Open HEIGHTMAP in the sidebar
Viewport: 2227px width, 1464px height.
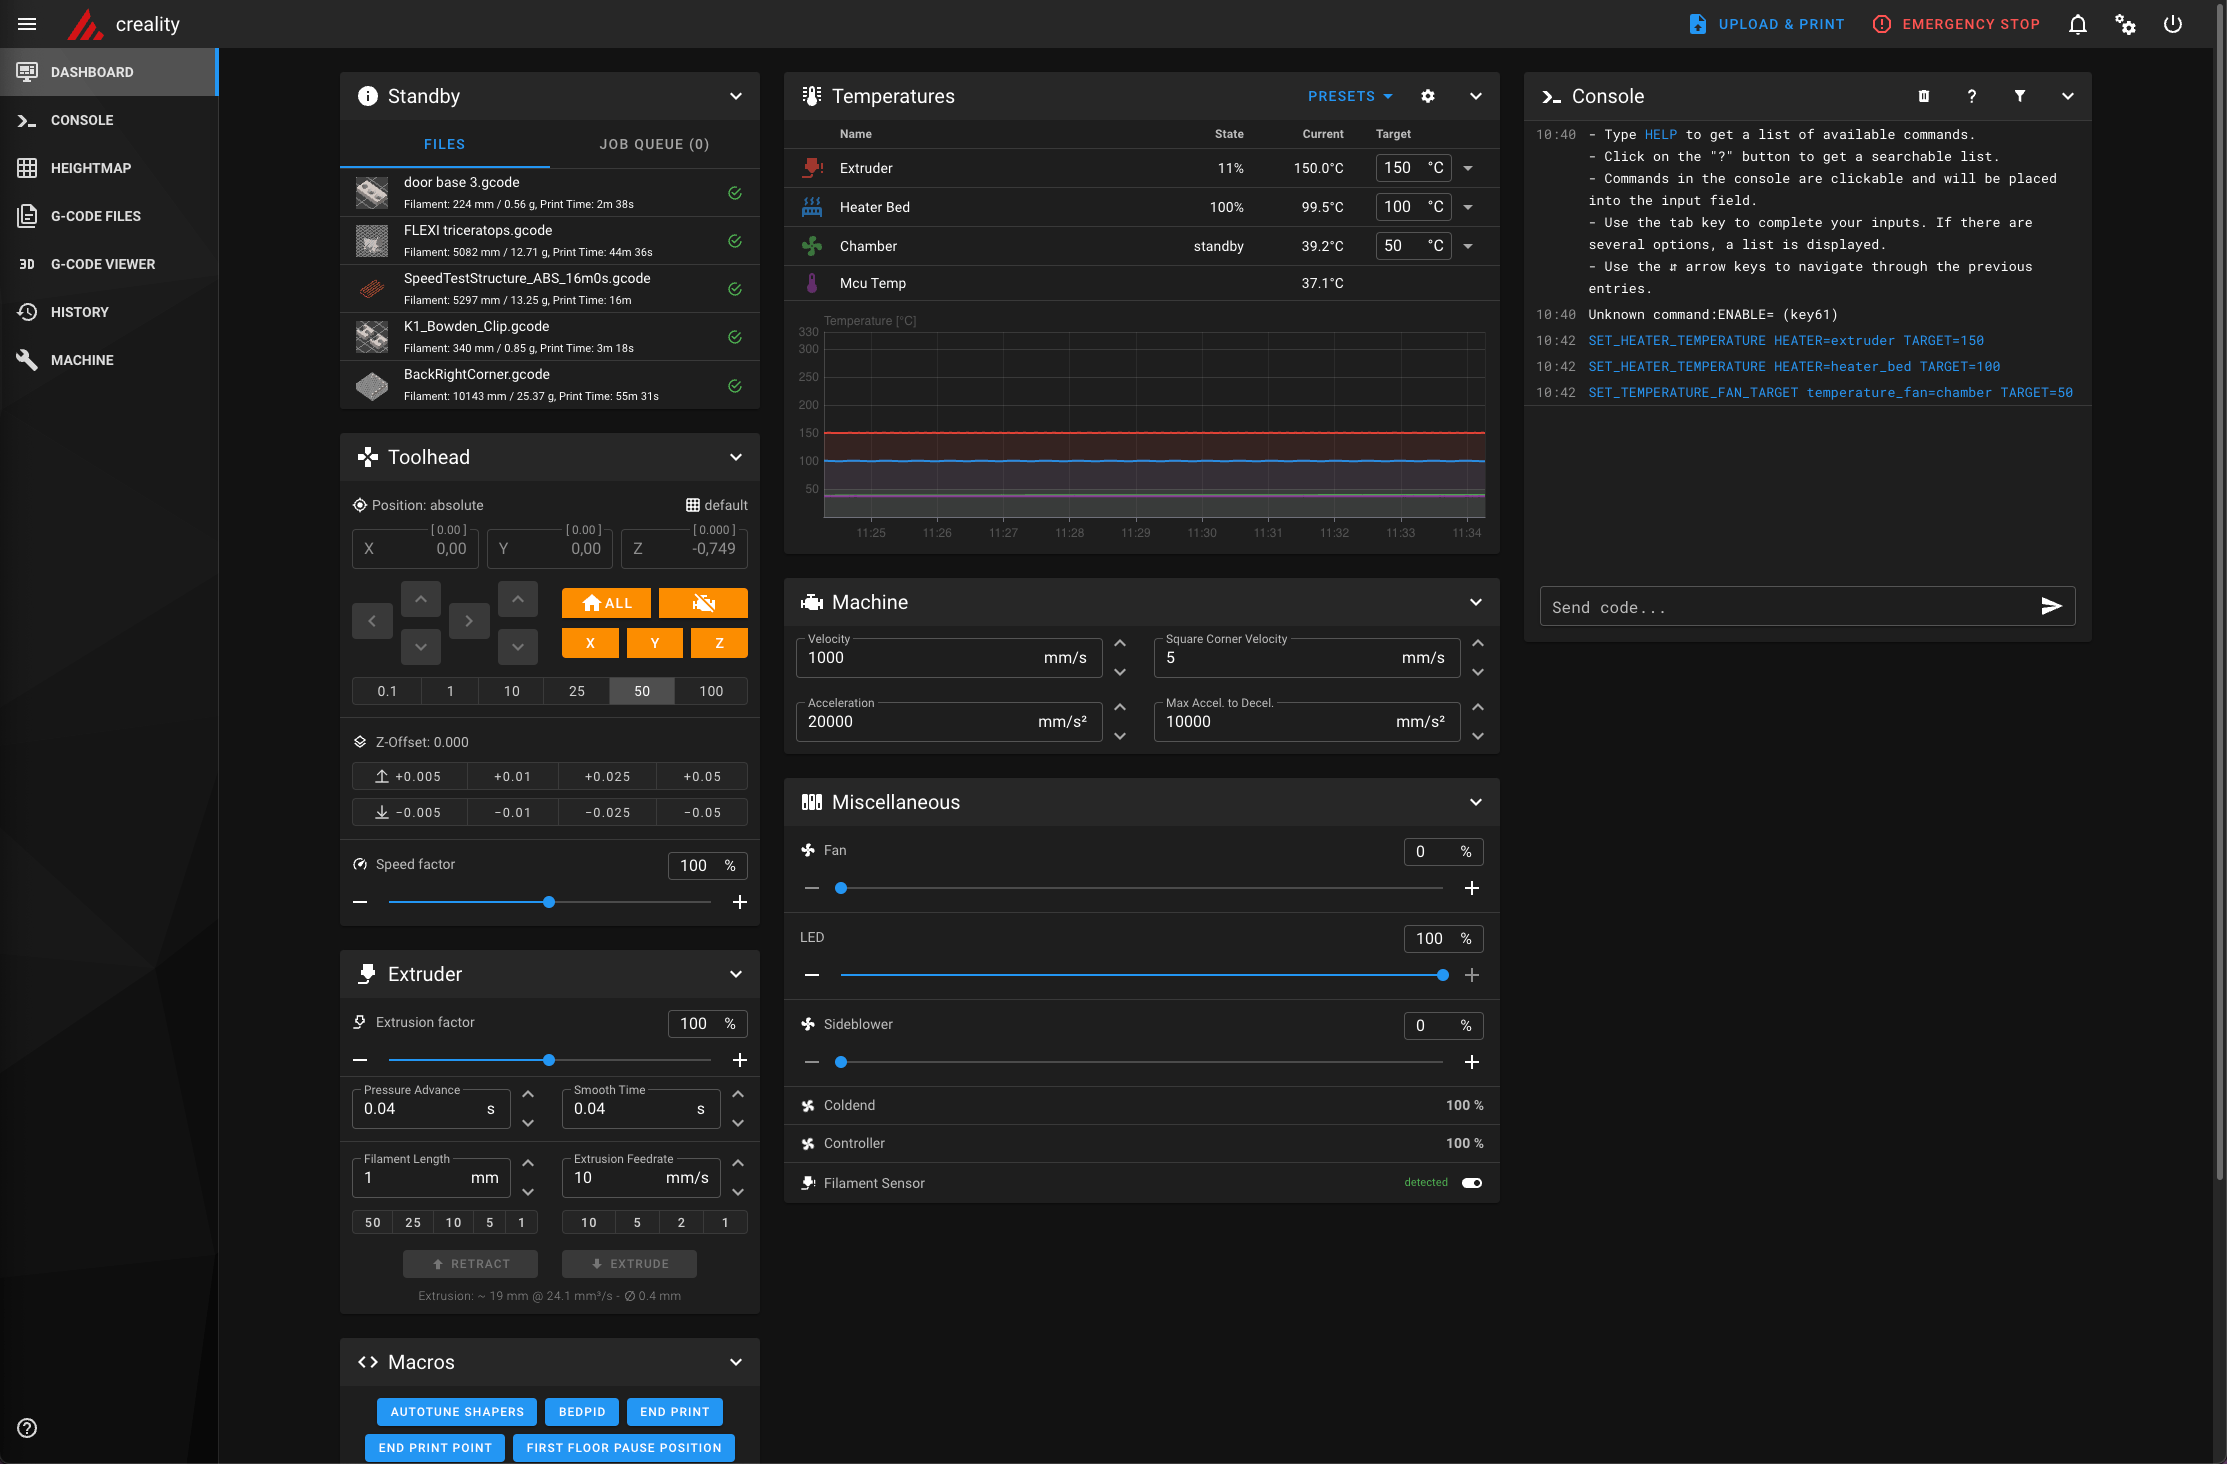[x=90, y=168]
